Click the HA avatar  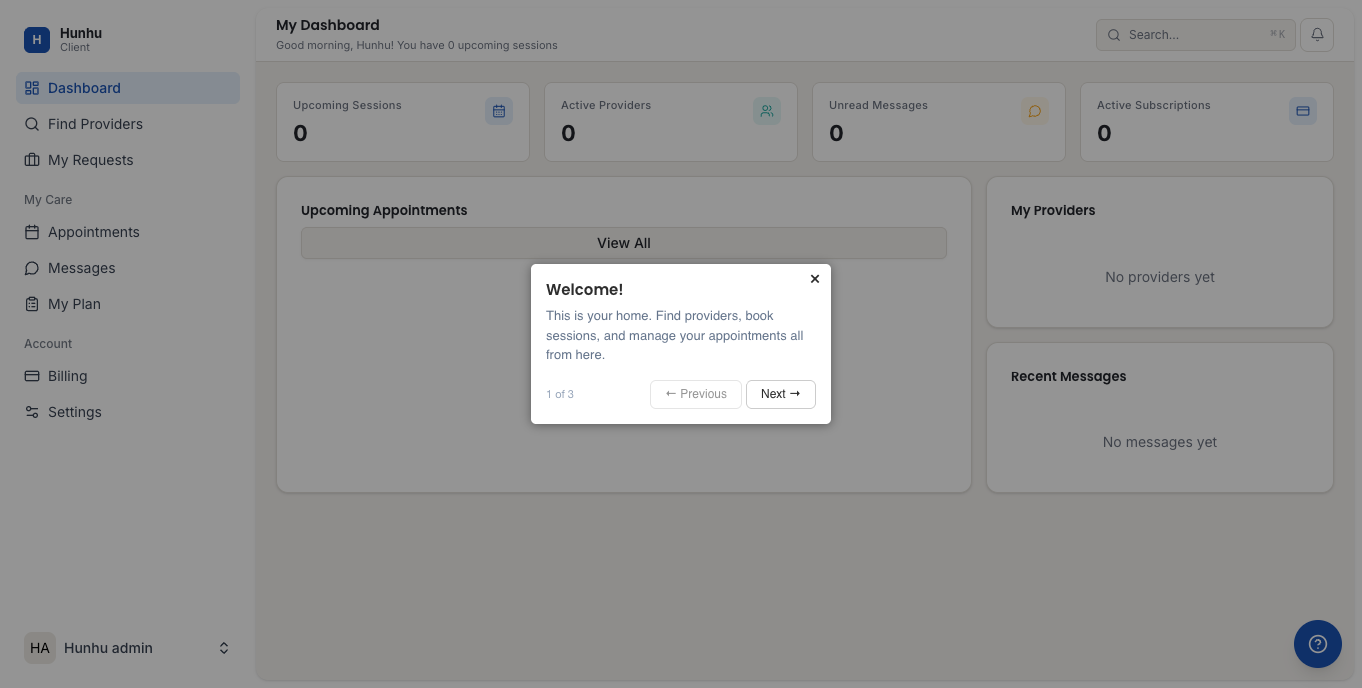[x=40, y=648]
